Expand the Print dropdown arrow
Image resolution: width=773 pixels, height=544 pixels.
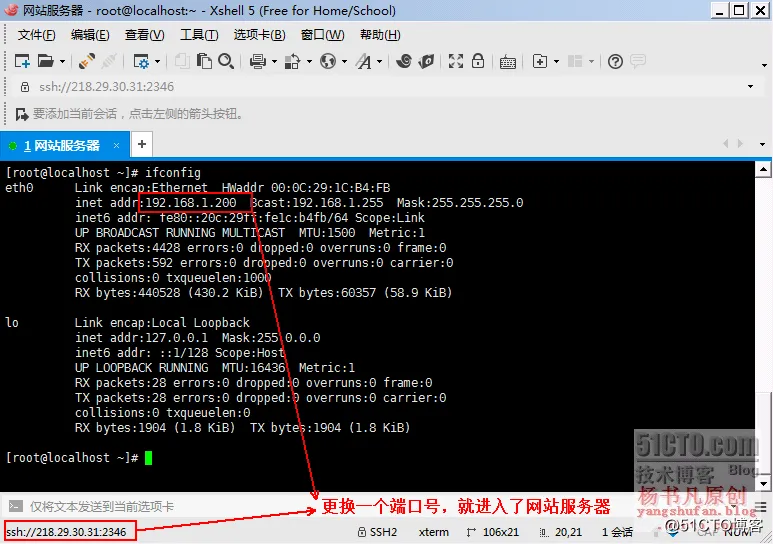coord(274,62)
